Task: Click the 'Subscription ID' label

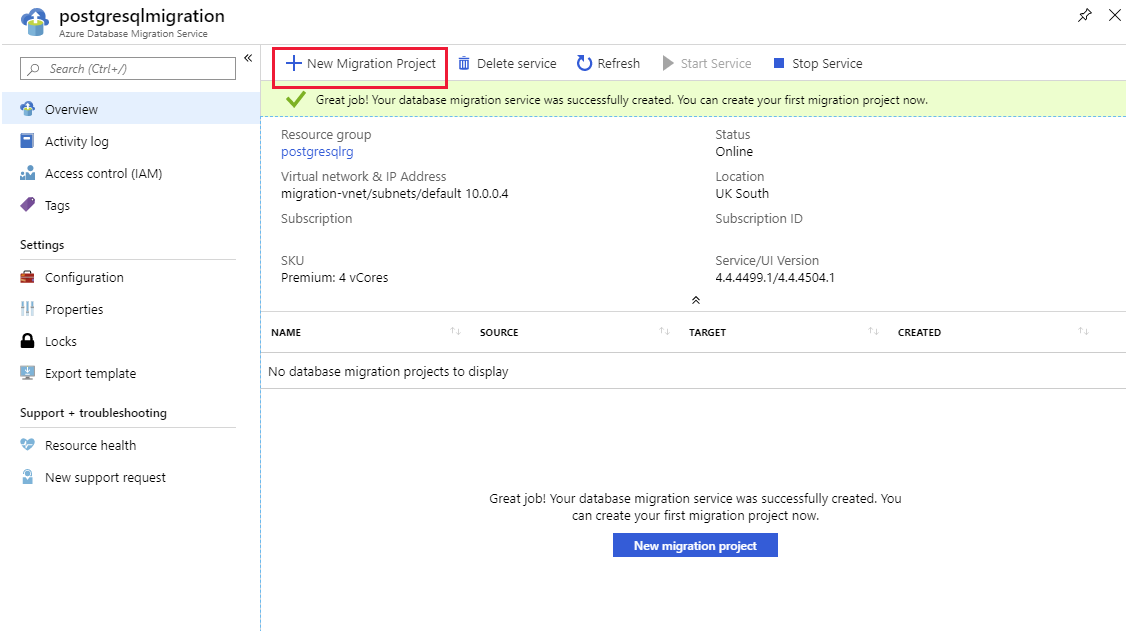Action: (x=759, y=219)
